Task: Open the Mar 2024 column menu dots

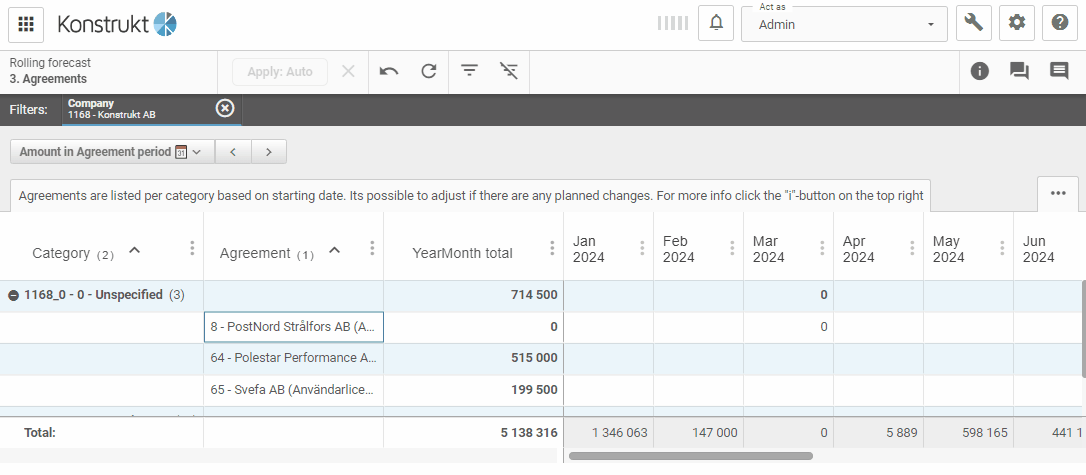Action: coord(822,248)
